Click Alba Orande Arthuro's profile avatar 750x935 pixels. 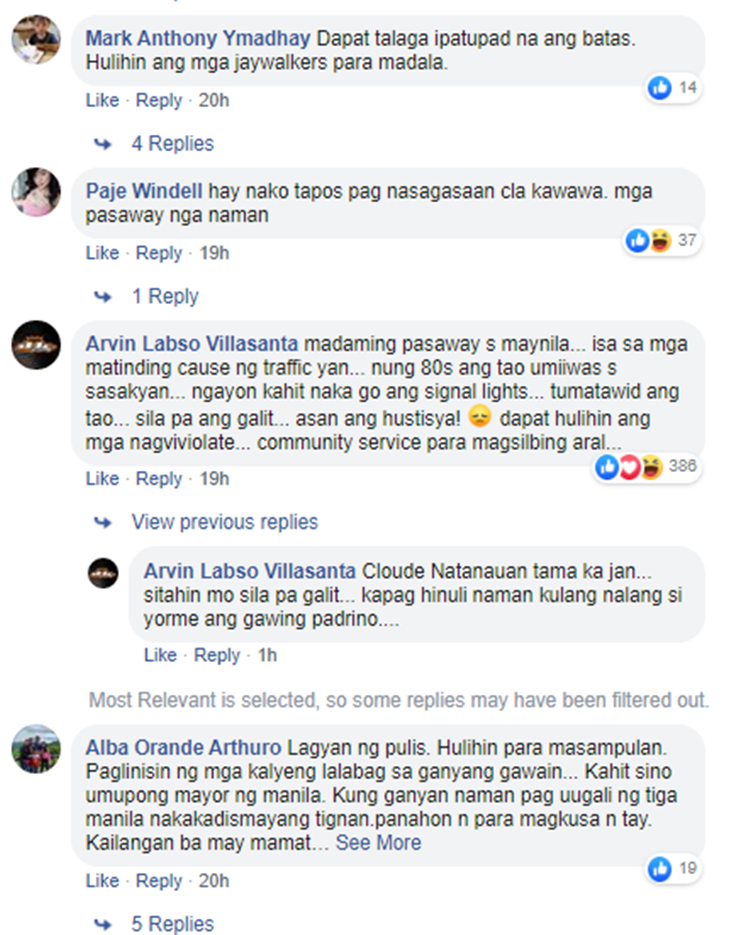36,749
